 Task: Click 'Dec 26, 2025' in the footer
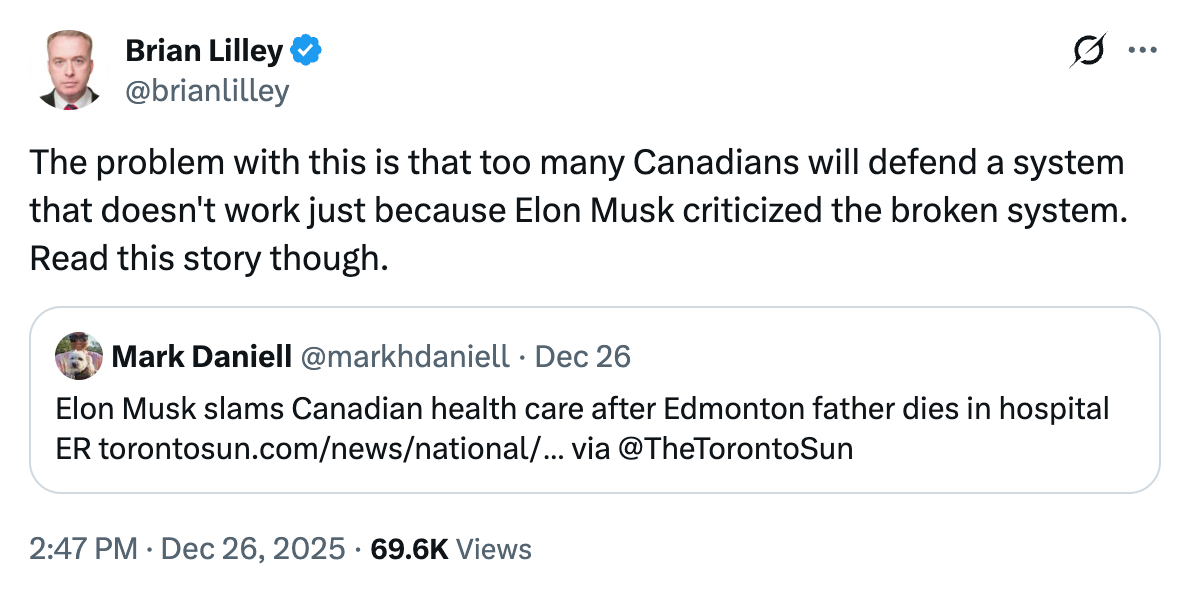click(252, 548)
